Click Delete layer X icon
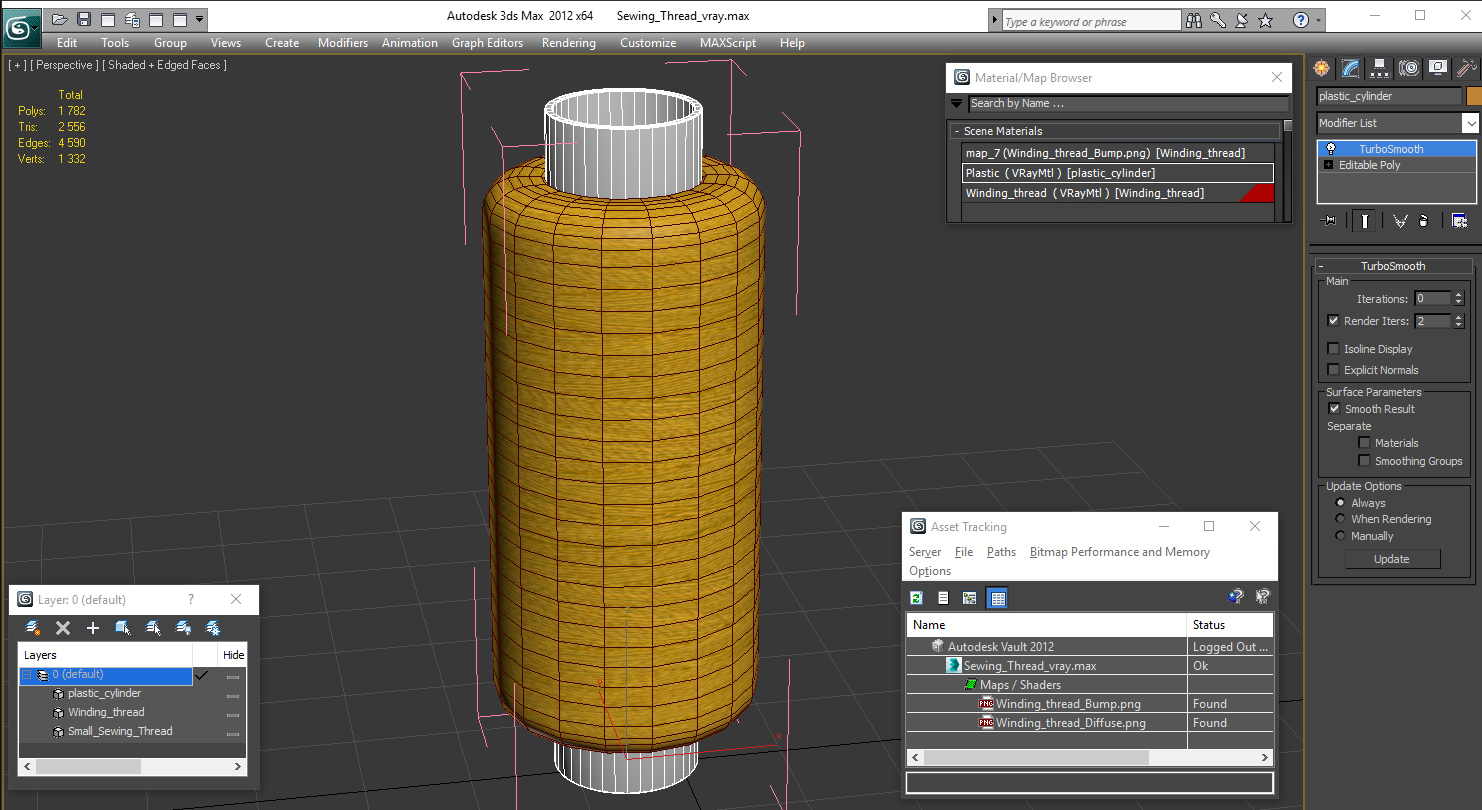The width and height of the screenshot is (1482, 810). 63,628
